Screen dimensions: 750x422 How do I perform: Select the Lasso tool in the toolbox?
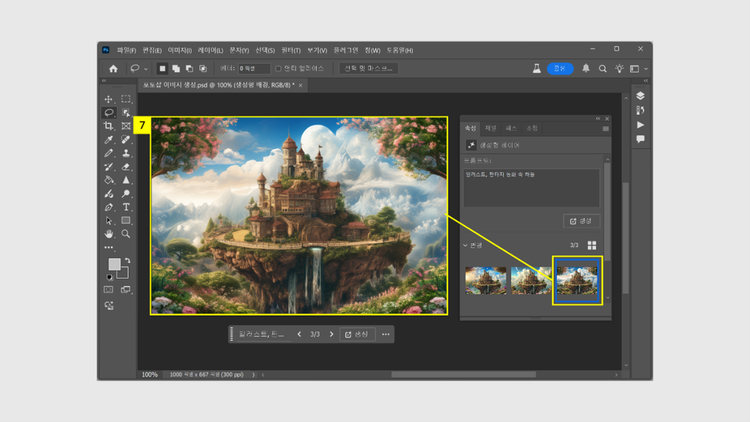[x=109, y=113]
